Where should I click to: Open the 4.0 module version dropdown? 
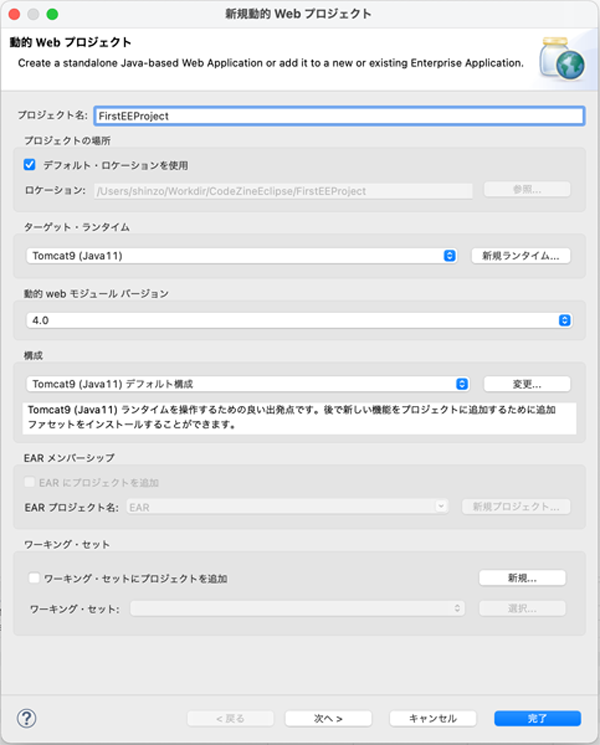[299, 320]
